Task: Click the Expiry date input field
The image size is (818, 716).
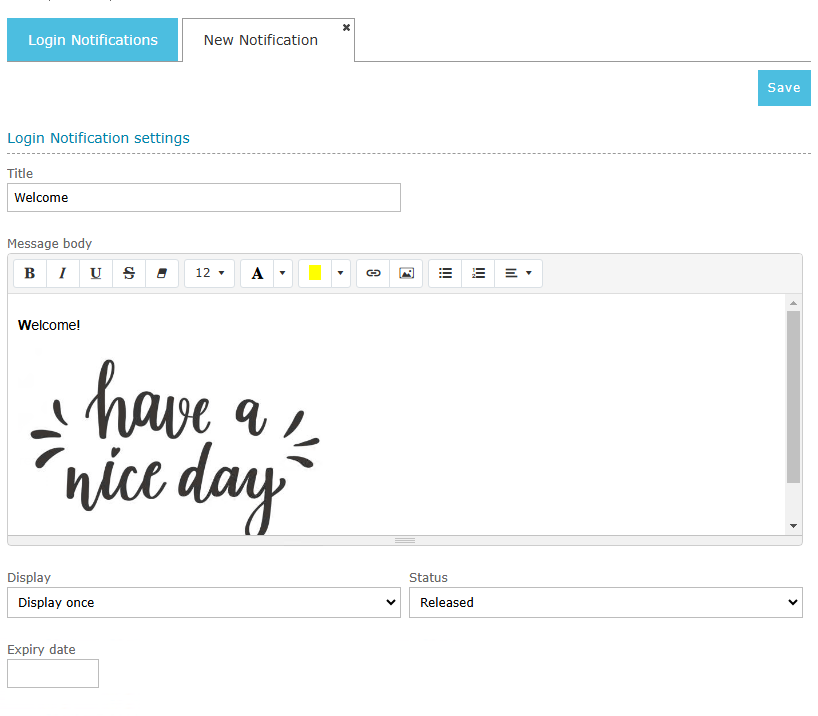Action: [x=53, y=673]
